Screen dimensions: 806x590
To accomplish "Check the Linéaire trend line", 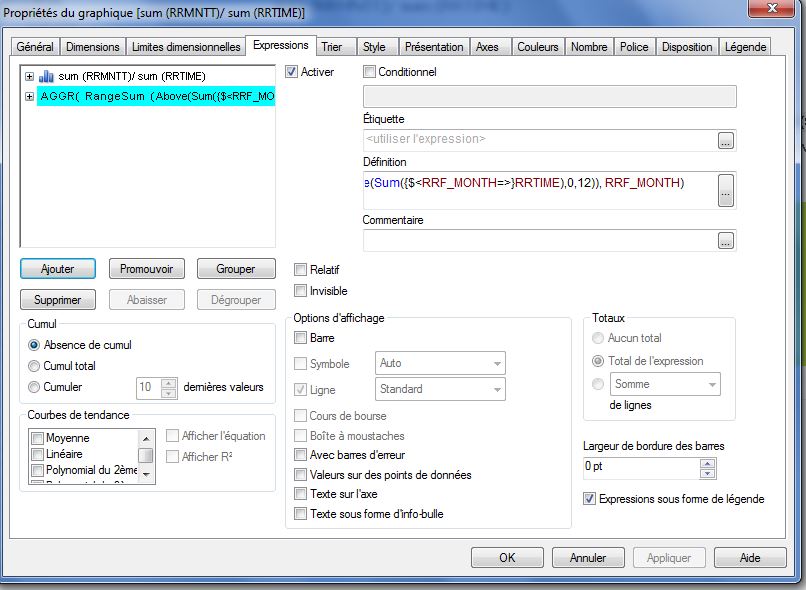I will pyautogui.click(x=38, y=454).
